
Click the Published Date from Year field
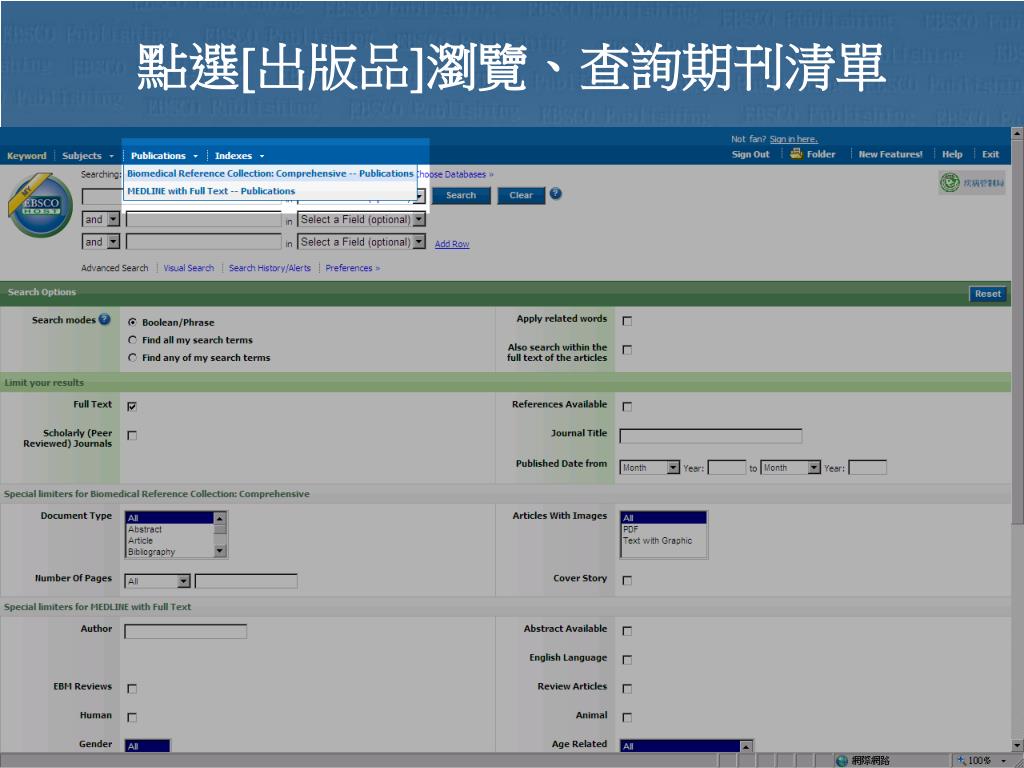pos(727,468)
